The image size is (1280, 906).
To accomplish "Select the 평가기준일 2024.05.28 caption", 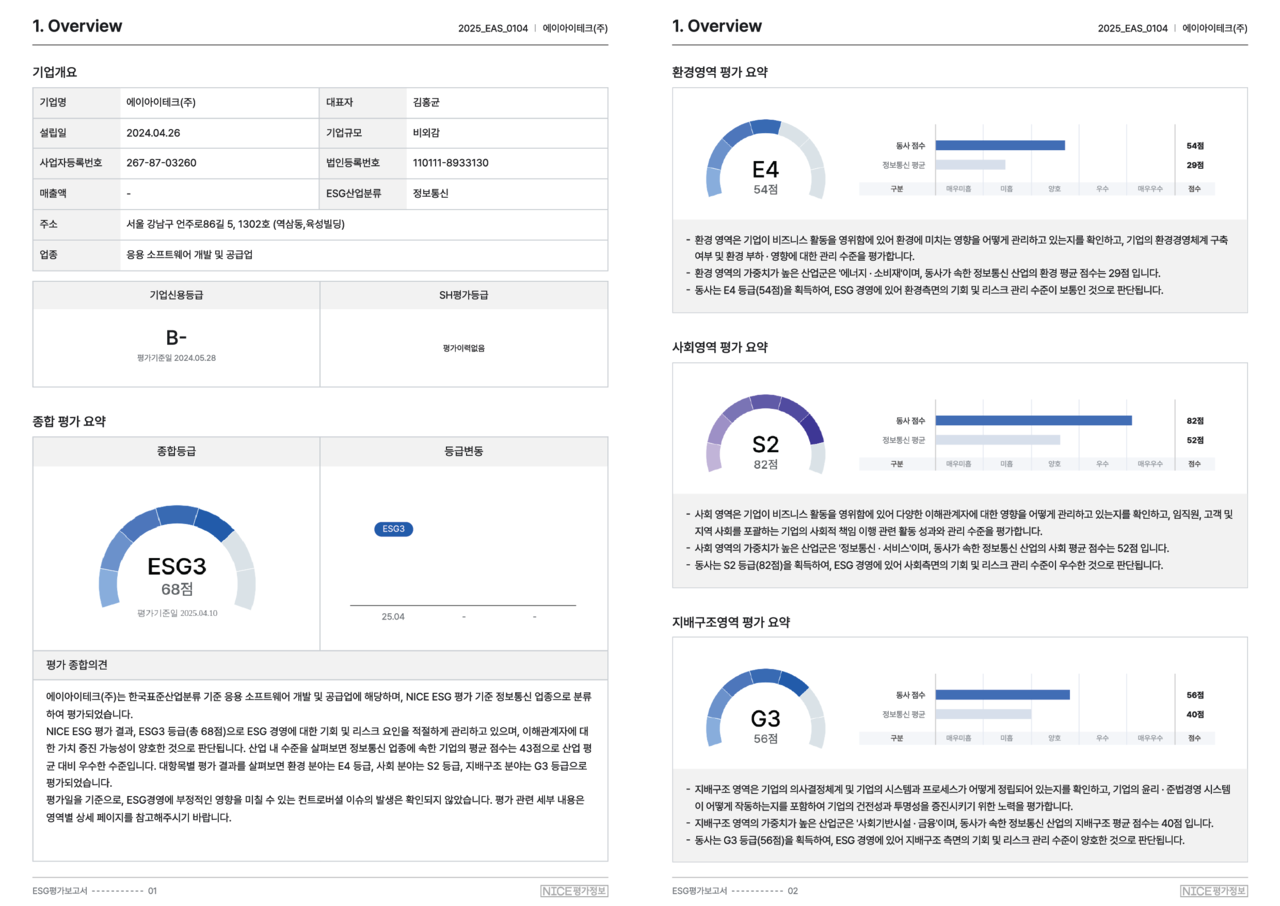I will point(176,357).
